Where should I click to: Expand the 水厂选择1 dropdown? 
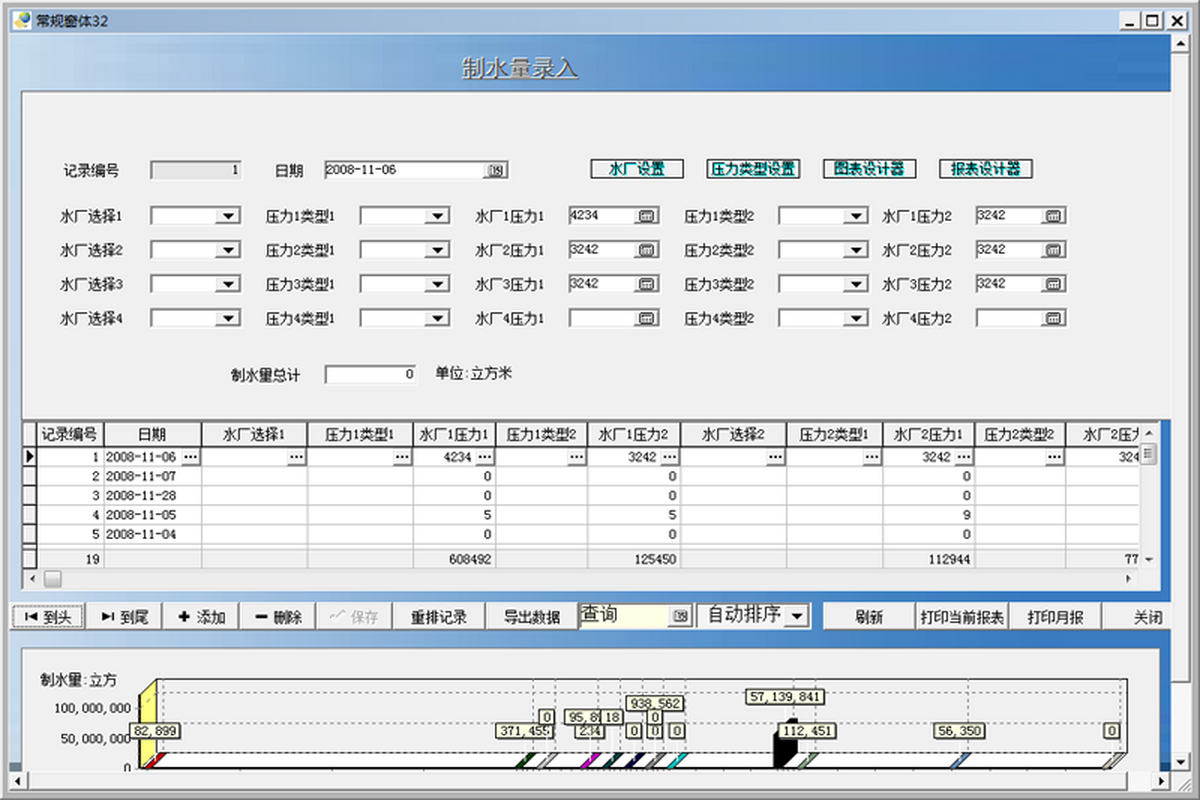[228, 215]
